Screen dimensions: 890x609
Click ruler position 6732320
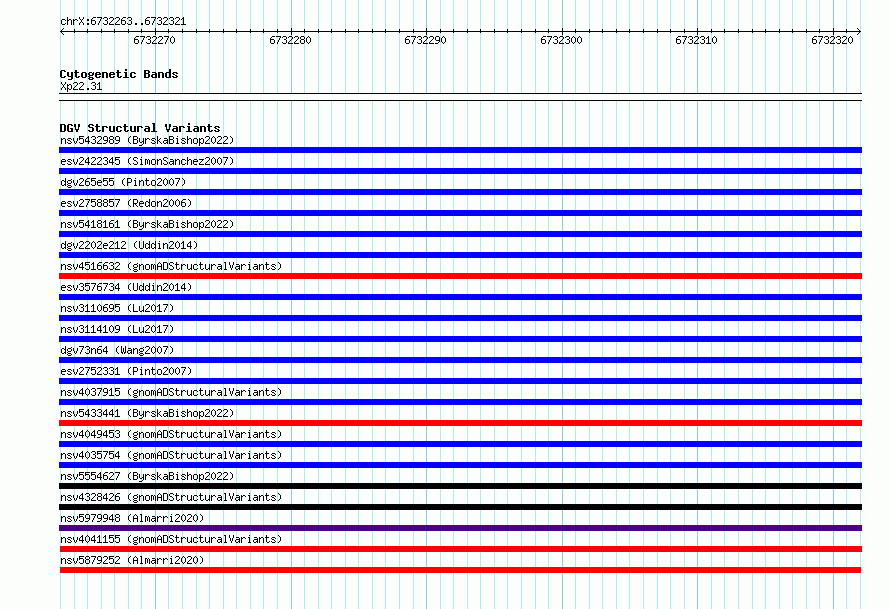coord(832,40)
